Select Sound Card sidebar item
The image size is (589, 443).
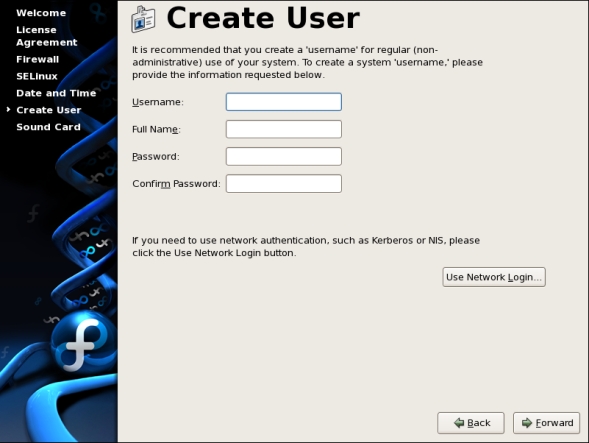point(48,127)
